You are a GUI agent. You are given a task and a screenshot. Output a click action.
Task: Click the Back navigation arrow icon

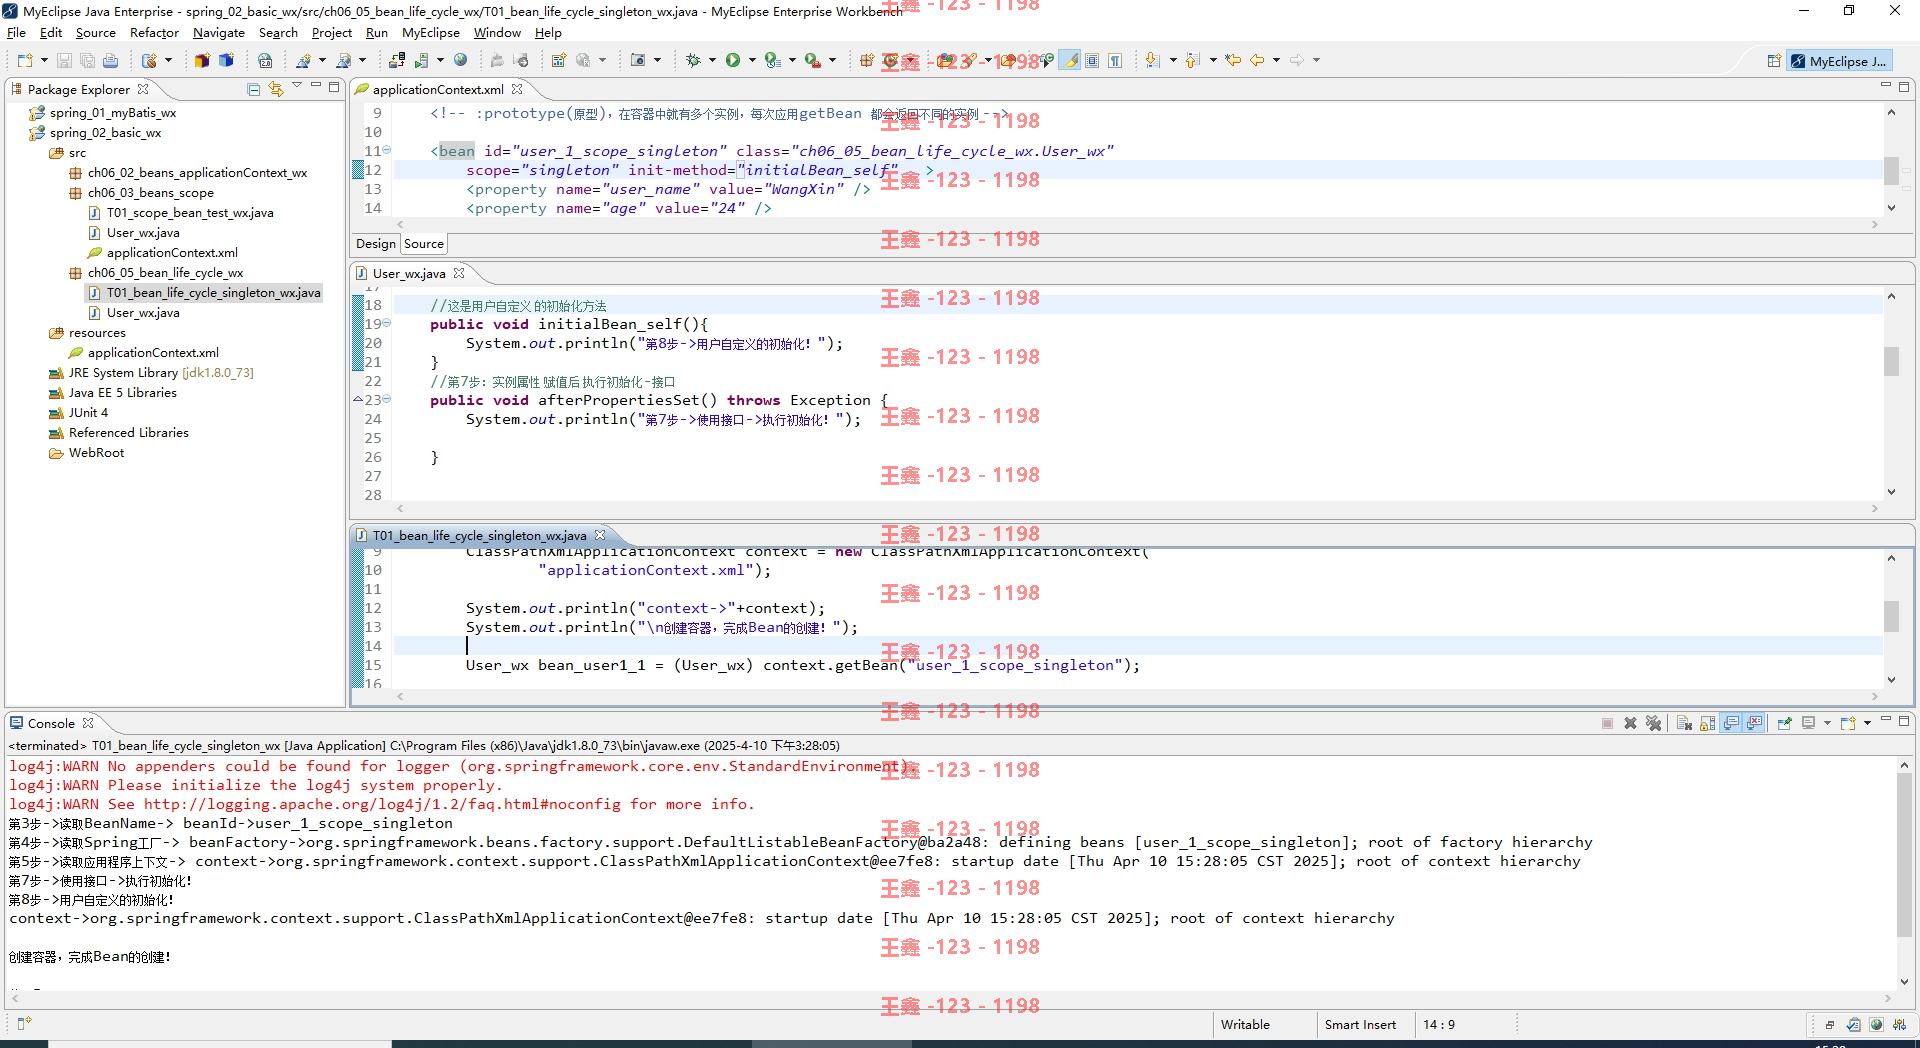1257,61
